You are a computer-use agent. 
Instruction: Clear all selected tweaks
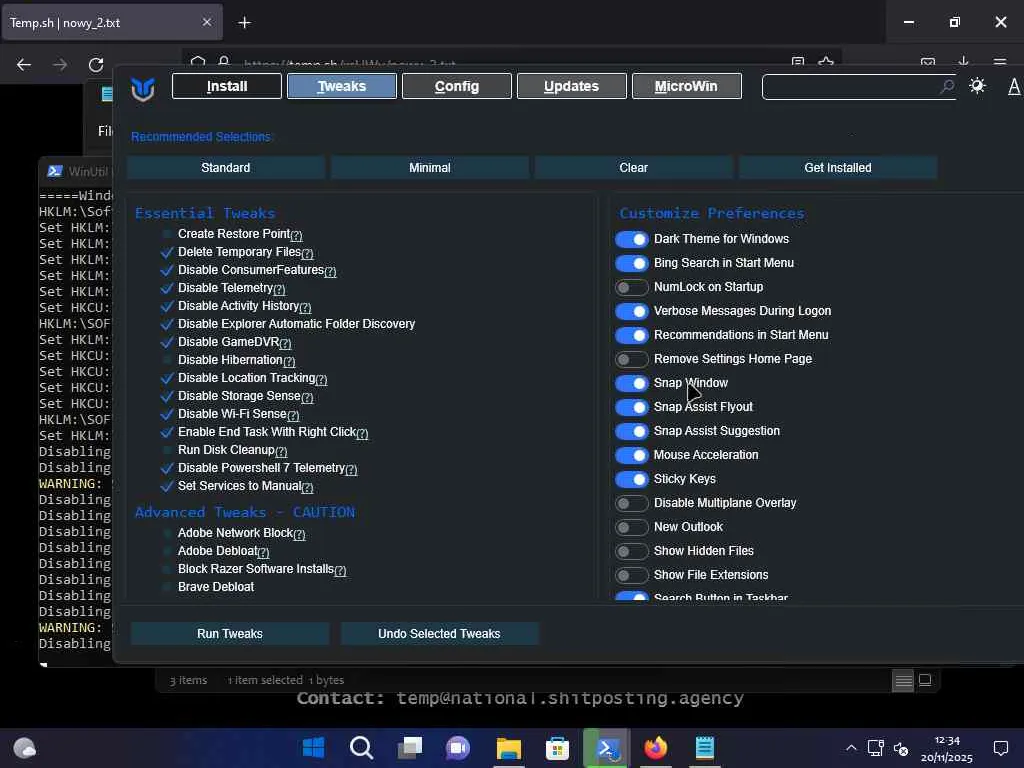click(x=633, y=168)
